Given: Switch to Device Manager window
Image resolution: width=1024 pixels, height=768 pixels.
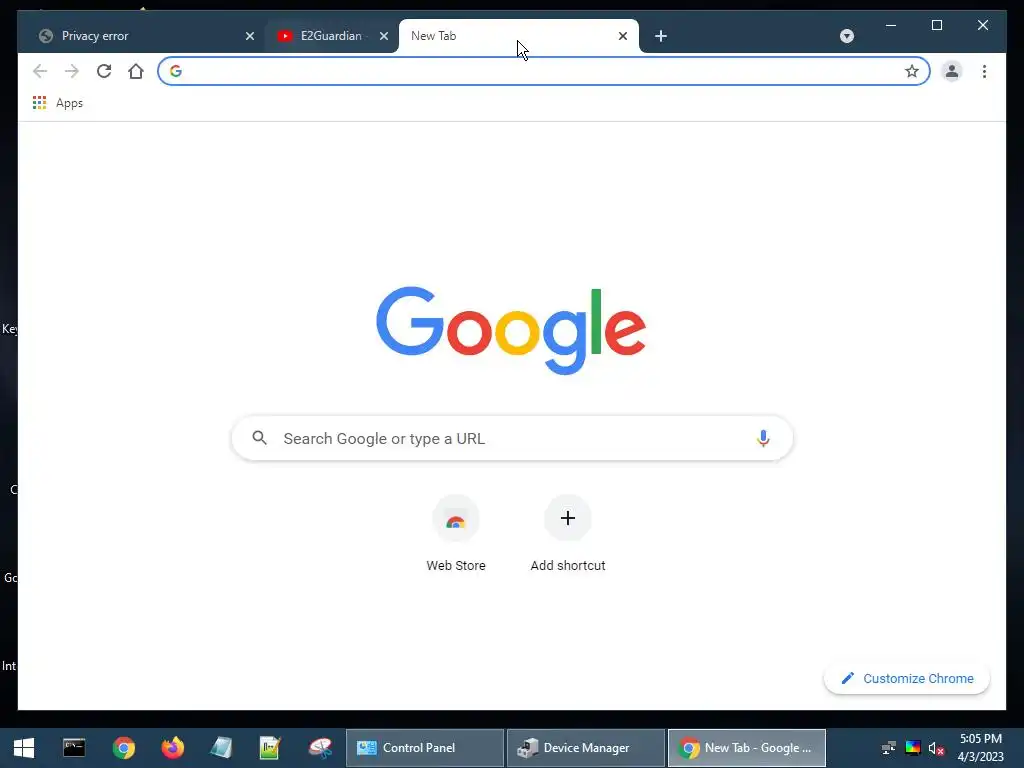Looking at the screenshot, I should 586,748.
